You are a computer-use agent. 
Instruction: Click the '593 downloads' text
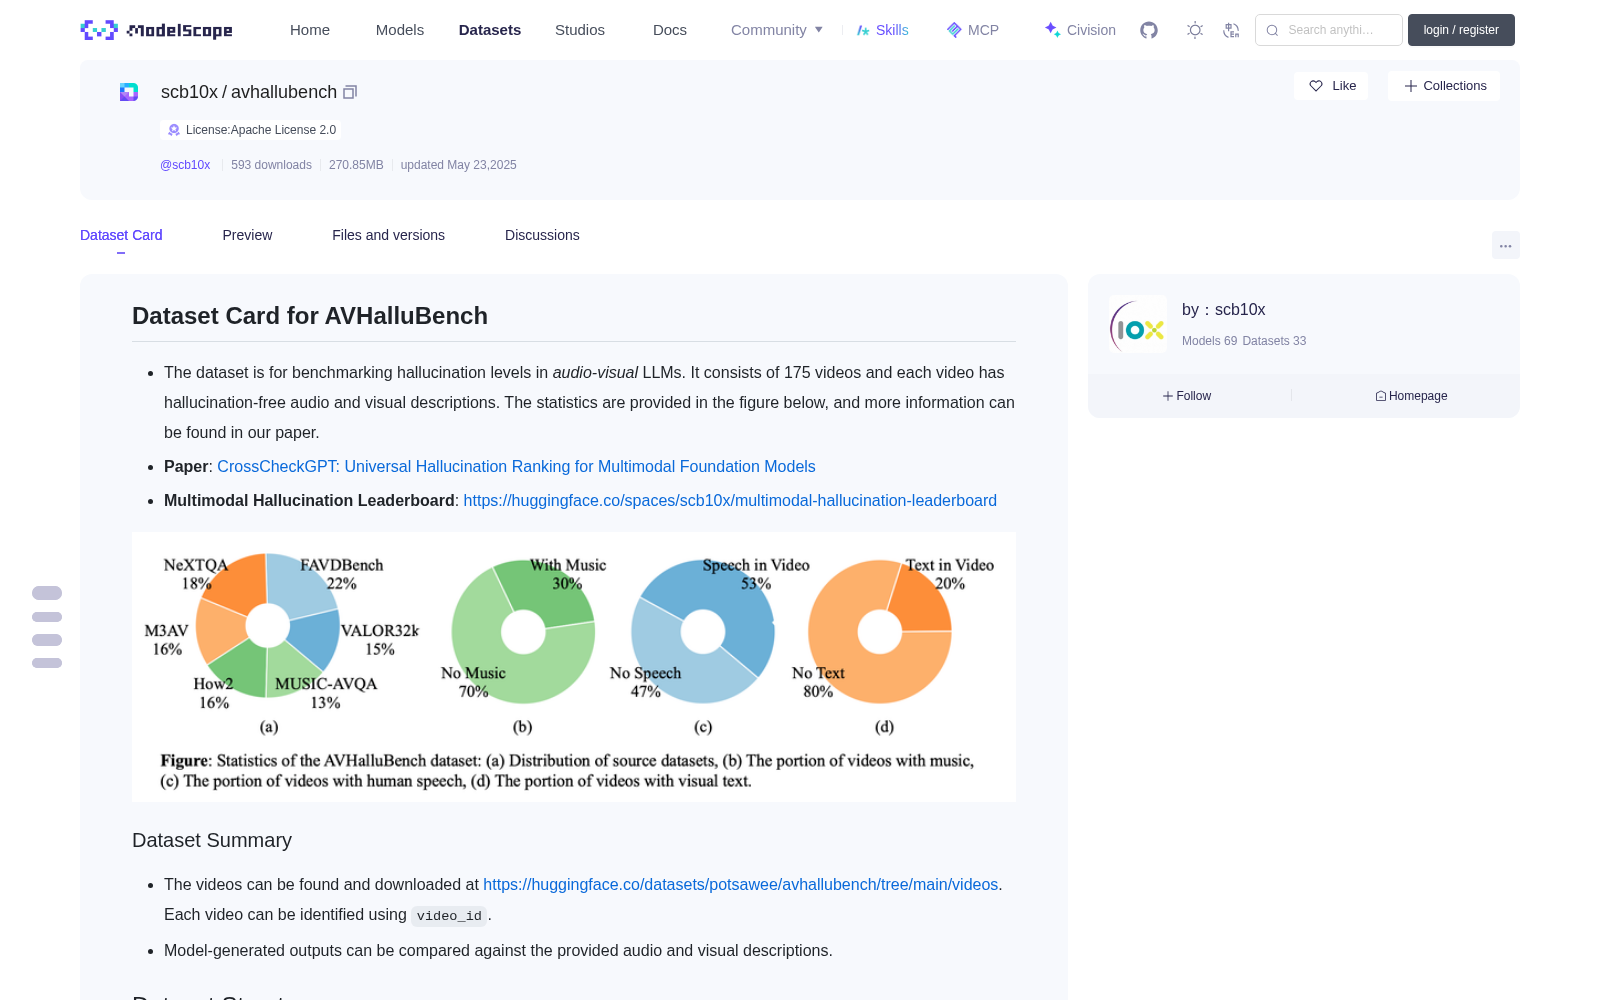click(271, 165)
